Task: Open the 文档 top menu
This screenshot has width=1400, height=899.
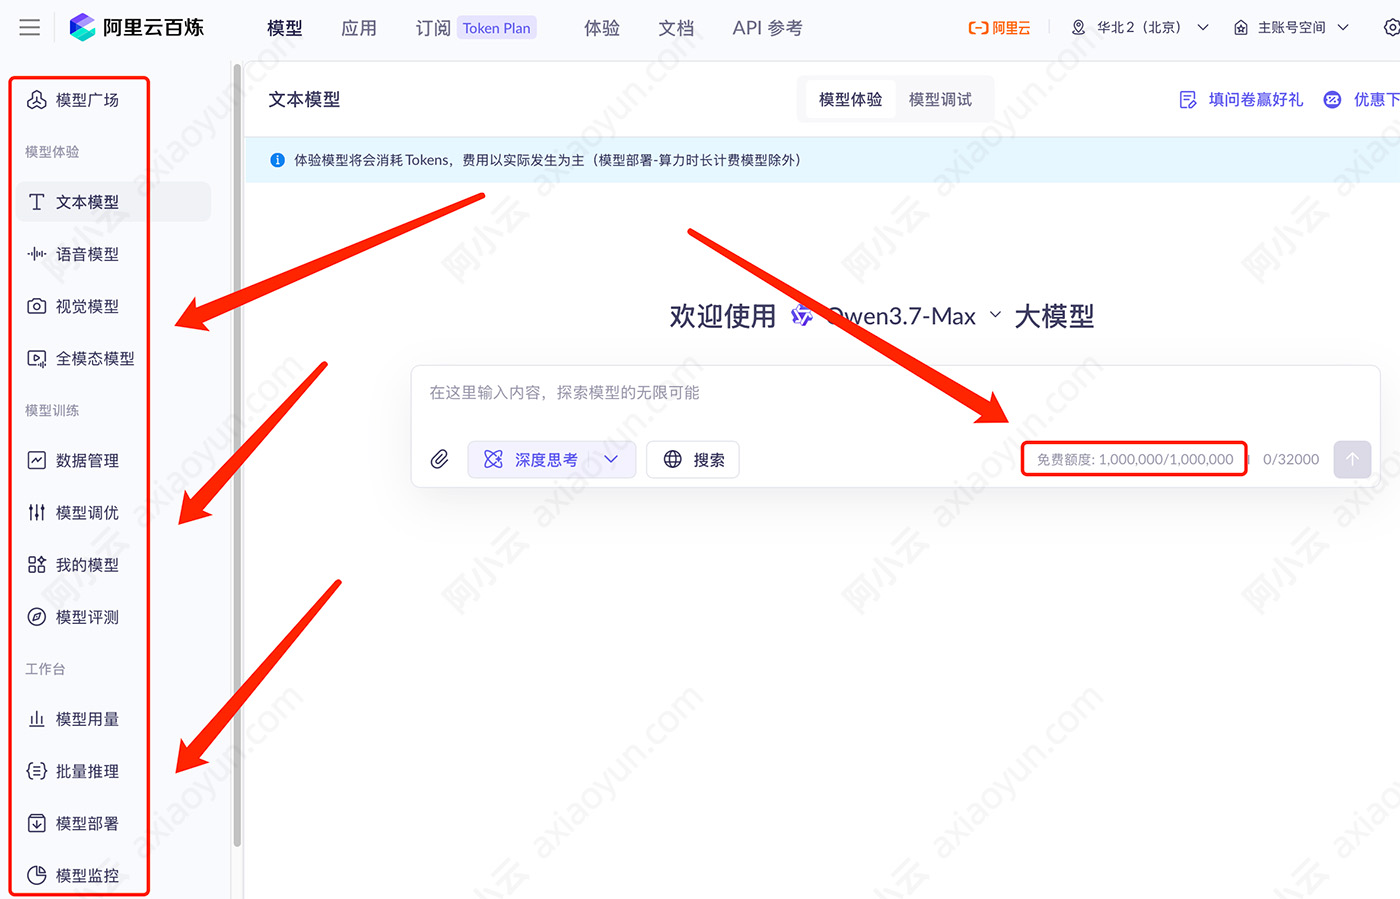Action: (x=676, y=28)
